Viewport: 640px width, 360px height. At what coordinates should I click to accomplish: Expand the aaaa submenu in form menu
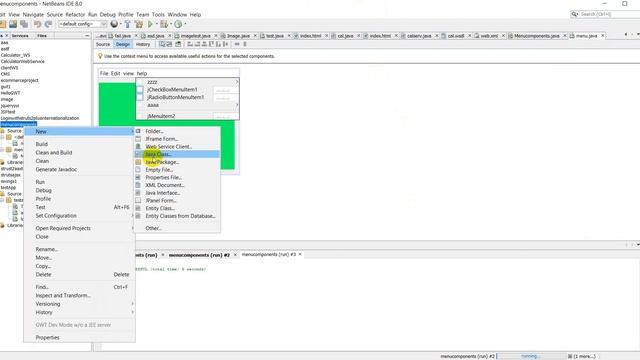[x=237, y=105]
